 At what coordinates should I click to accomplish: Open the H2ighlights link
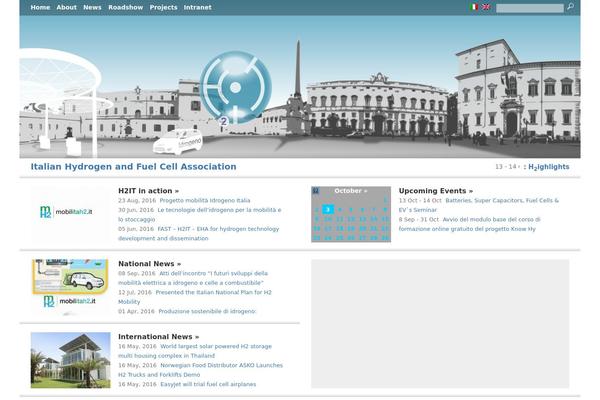(x=549, y=167)
